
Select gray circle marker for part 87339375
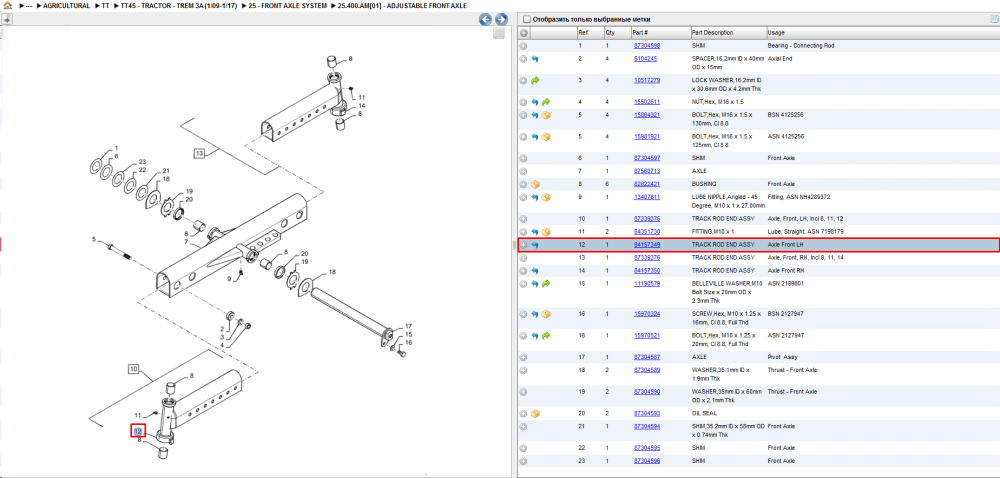point(524,219)
